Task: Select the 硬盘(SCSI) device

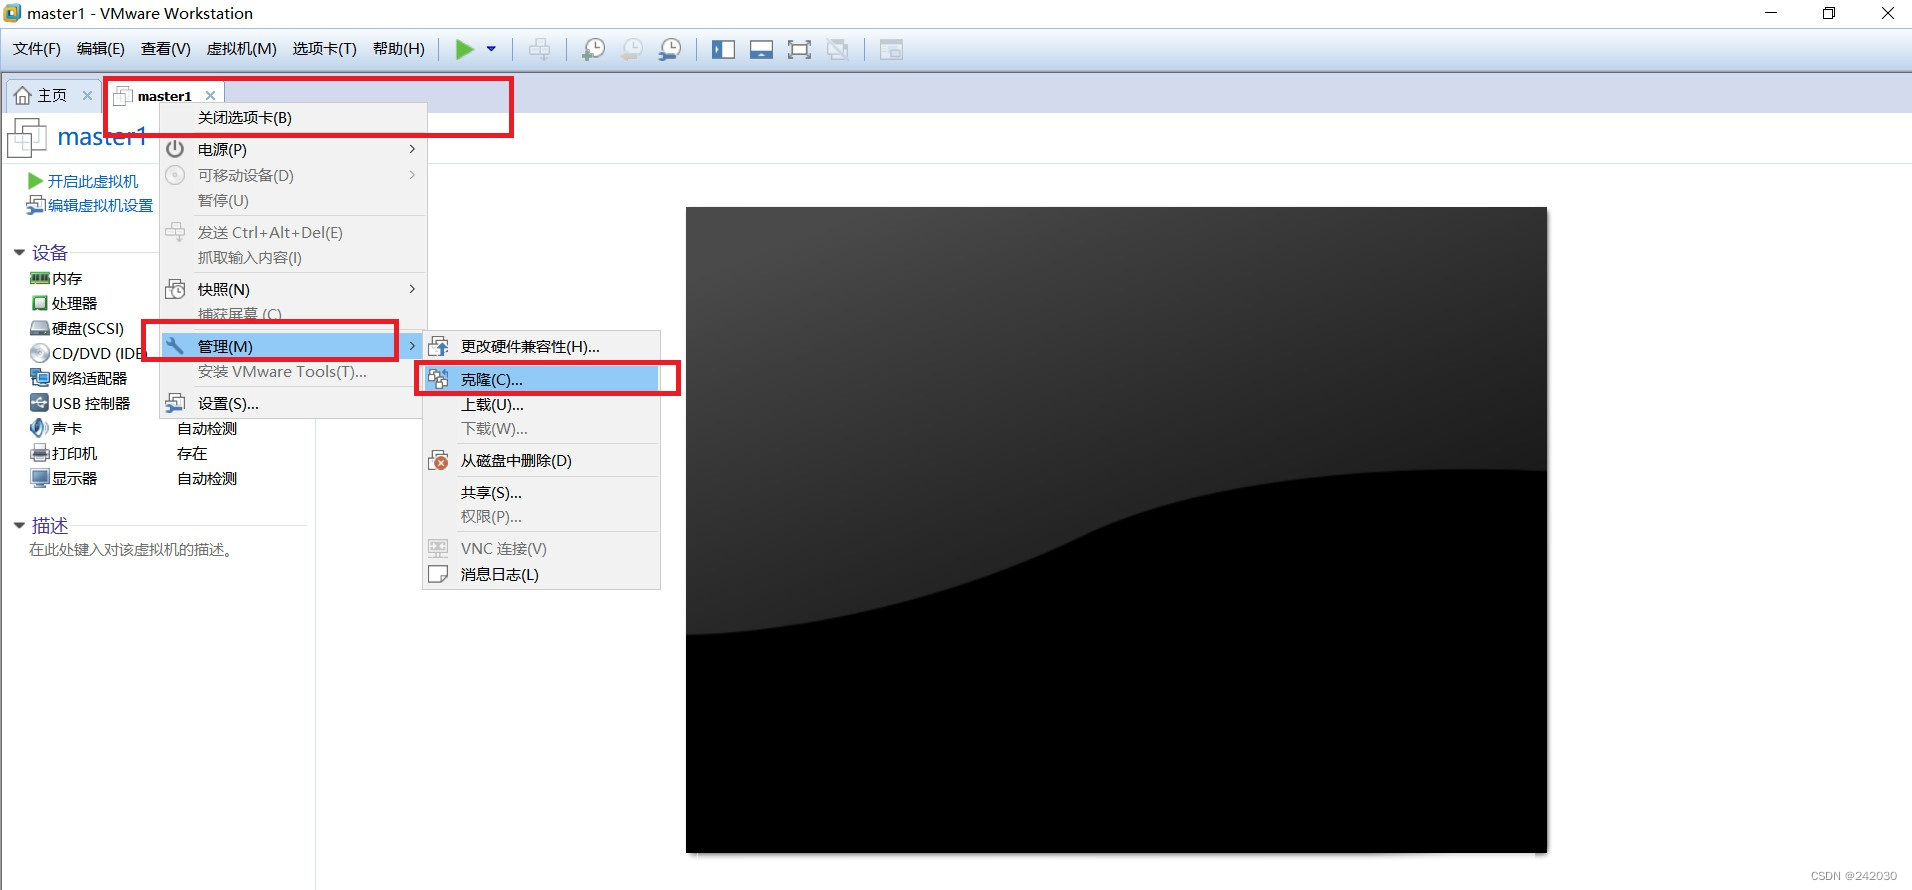Action: [x=77, y=329]
